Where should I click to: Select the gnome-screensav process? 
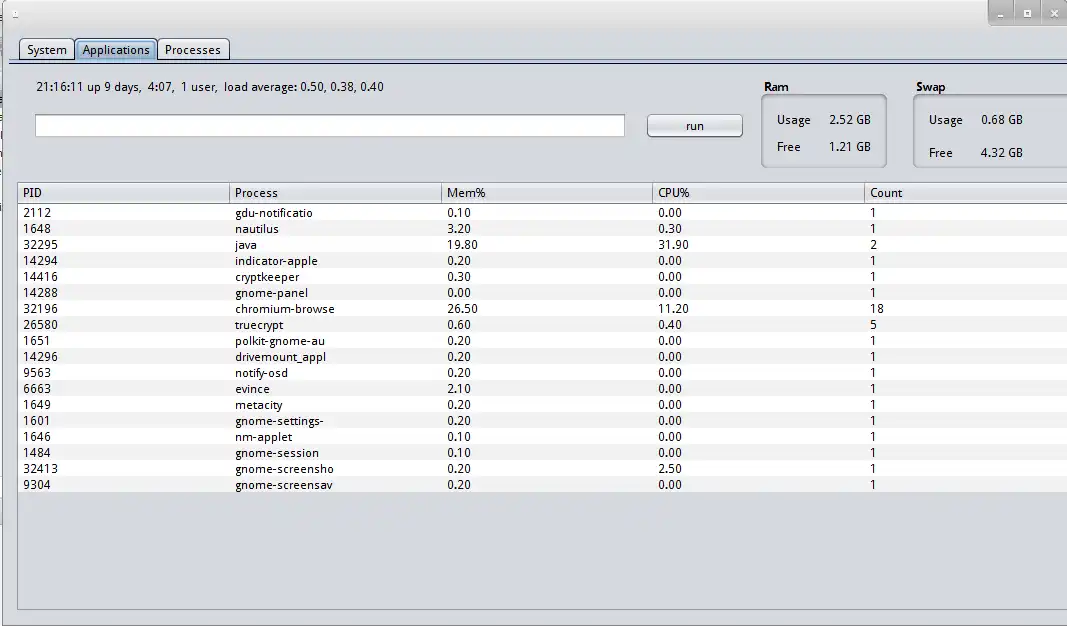[284, 484]
